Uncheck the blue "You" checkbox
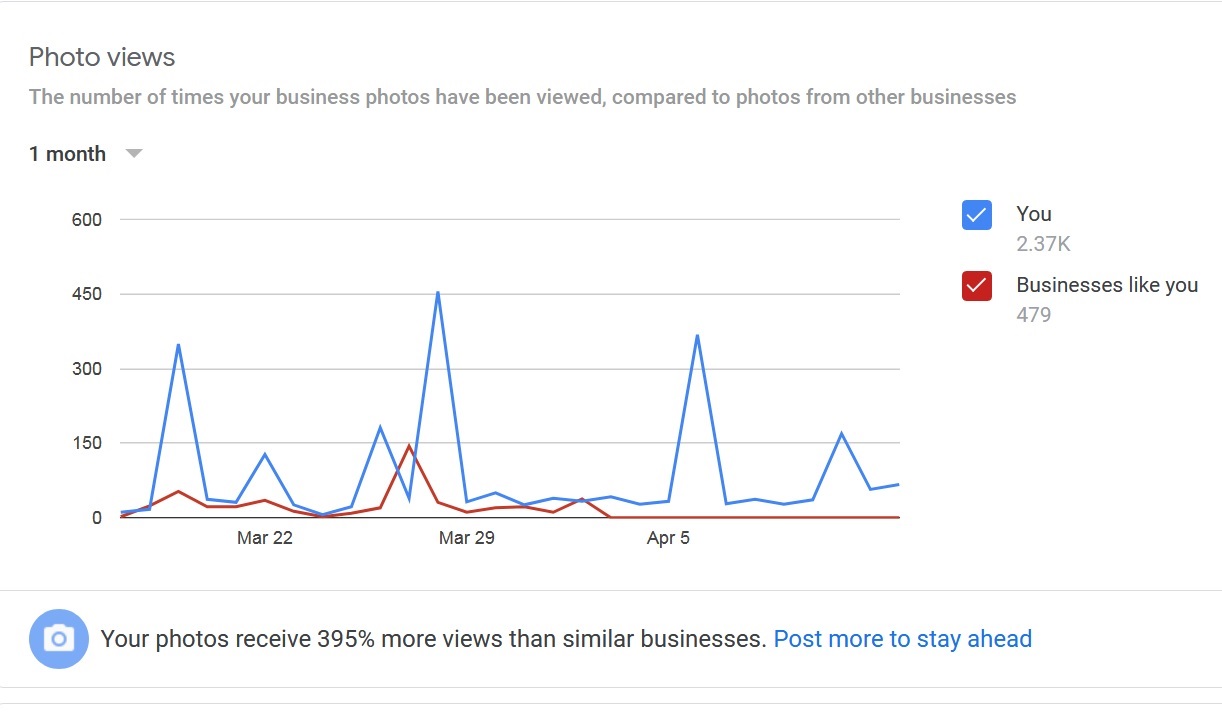This screenshot has height=720, width=1222. click(976, 214)
